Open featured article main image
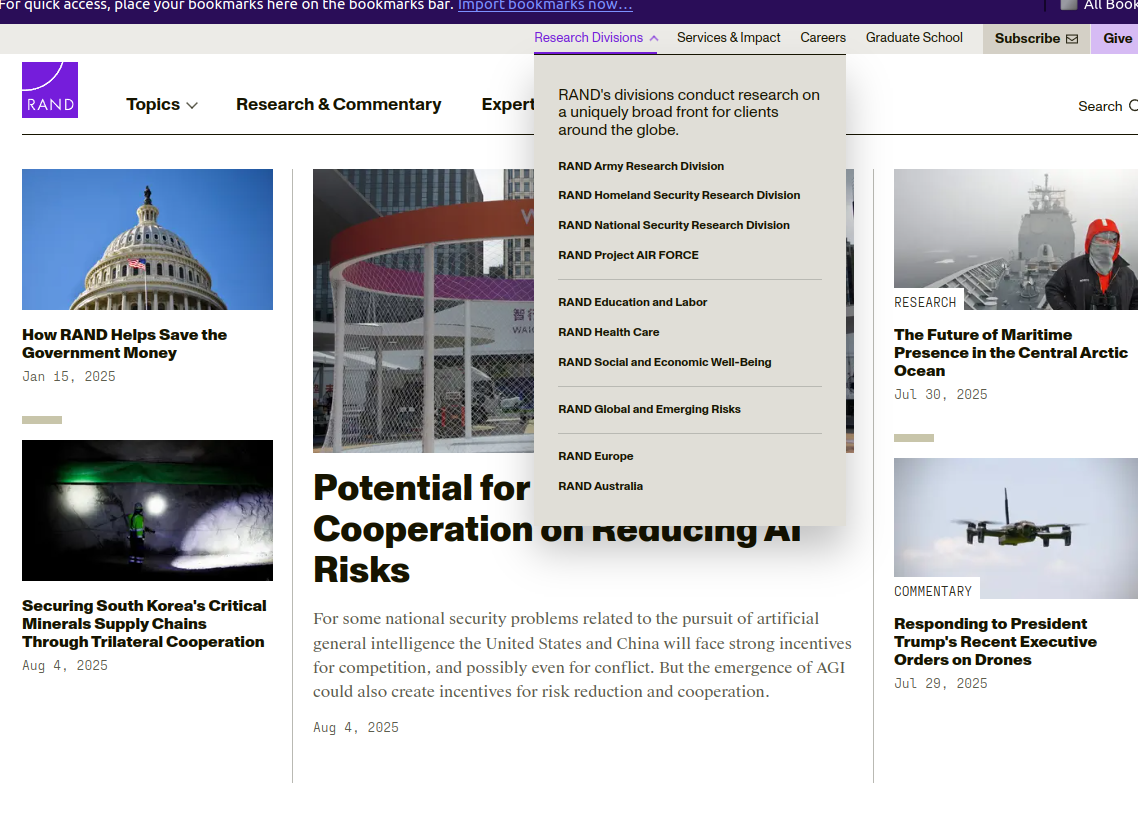The width and height of the screenshot is (1138, 821). tap(423, 311)
